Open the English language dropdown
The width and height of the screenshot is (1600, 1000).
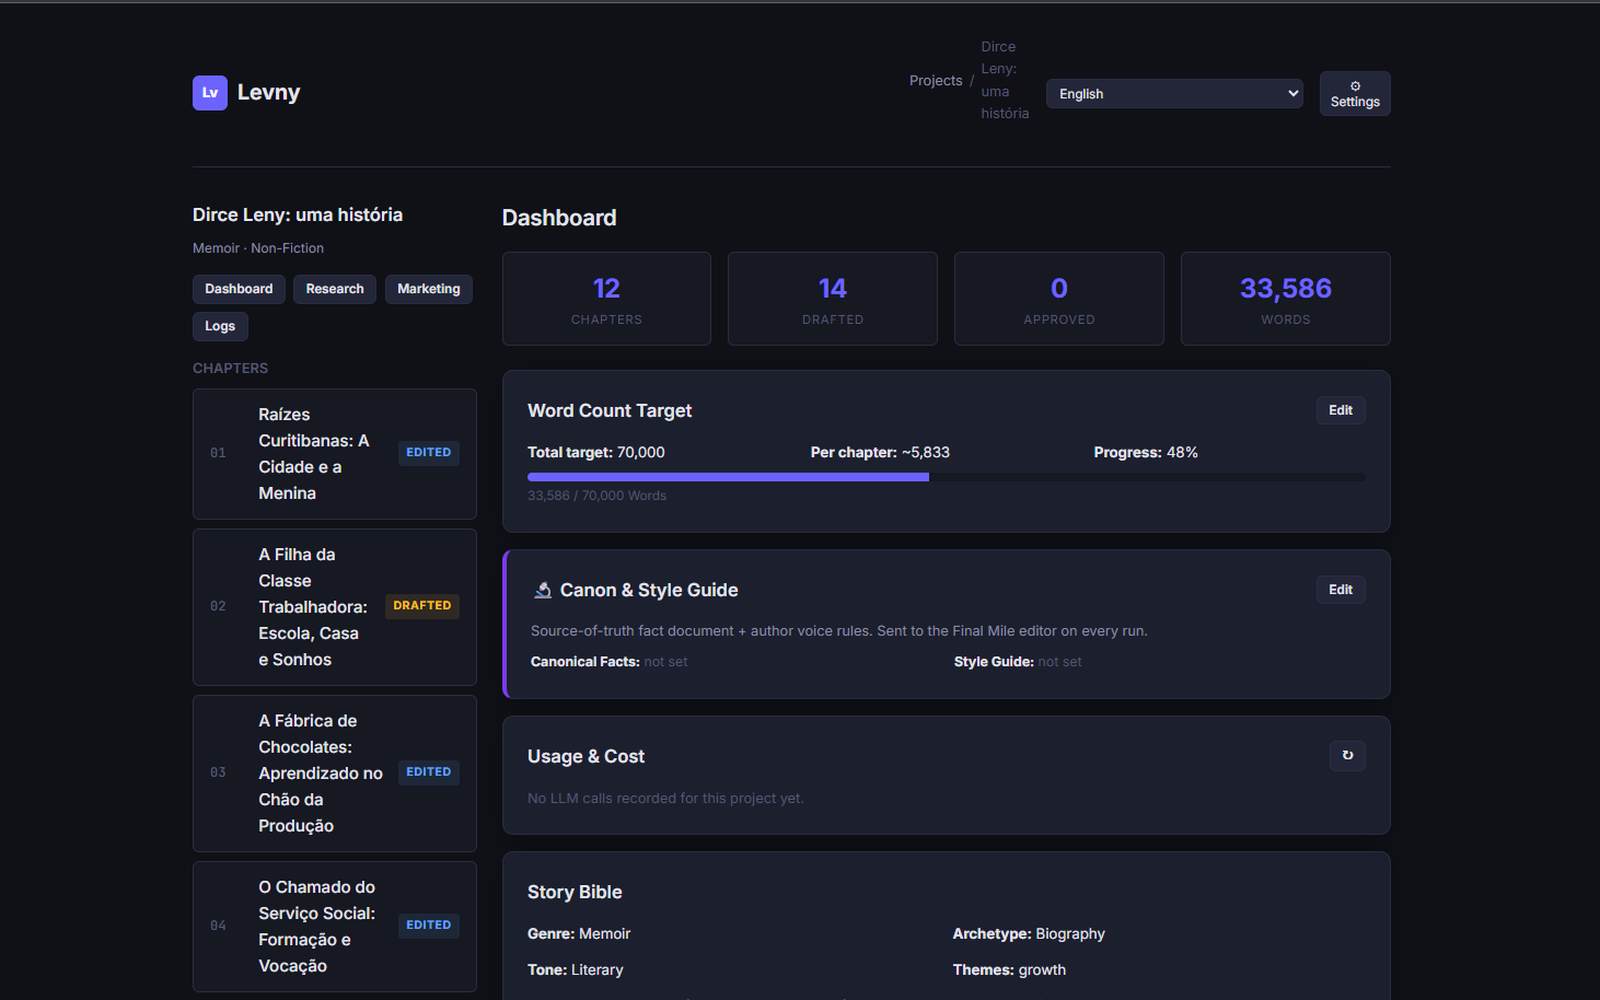[1174, 94]
